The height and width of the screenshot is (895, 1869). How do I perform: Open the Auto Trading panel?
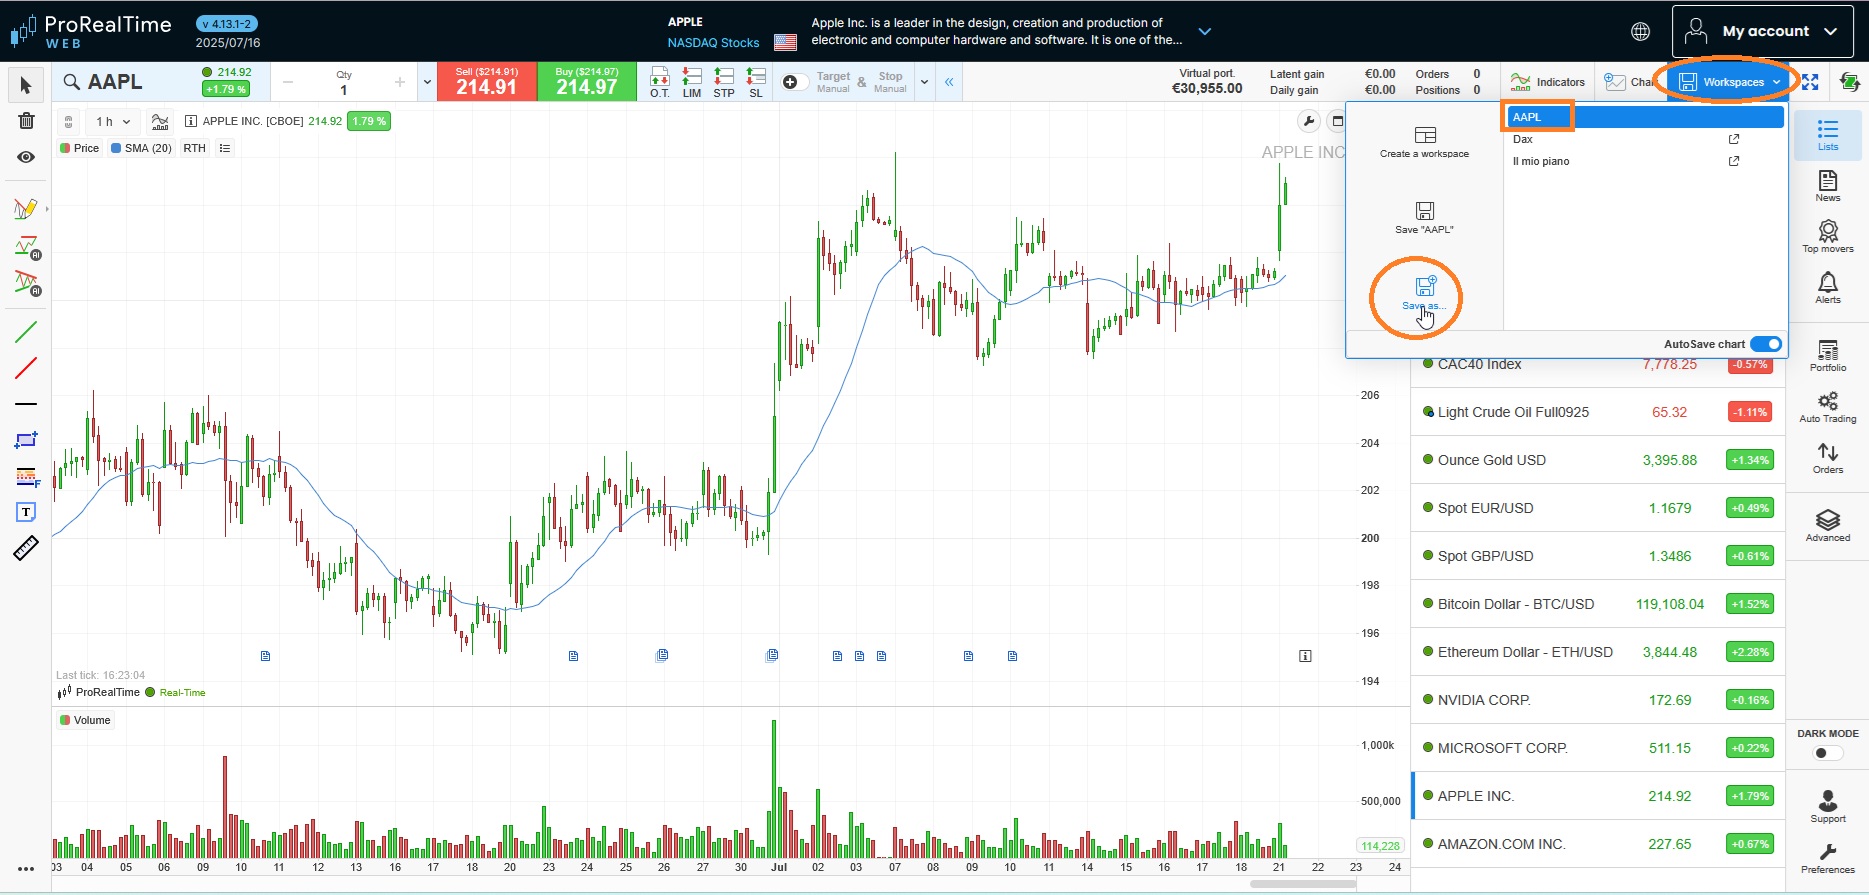pyautogui.click(x=1828, y=407)
